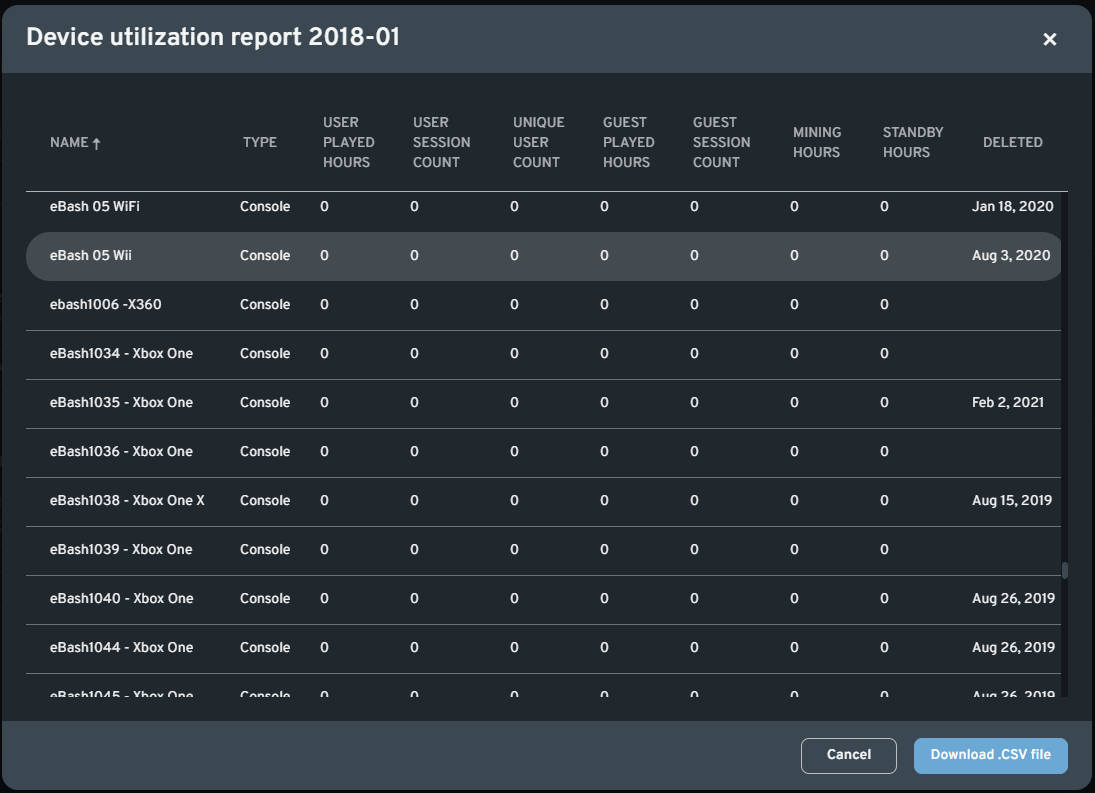Click the Aug 26, 2019 deletion date for eBash1040
The height and width of the screenshot is (793, 1095).
1011,598
